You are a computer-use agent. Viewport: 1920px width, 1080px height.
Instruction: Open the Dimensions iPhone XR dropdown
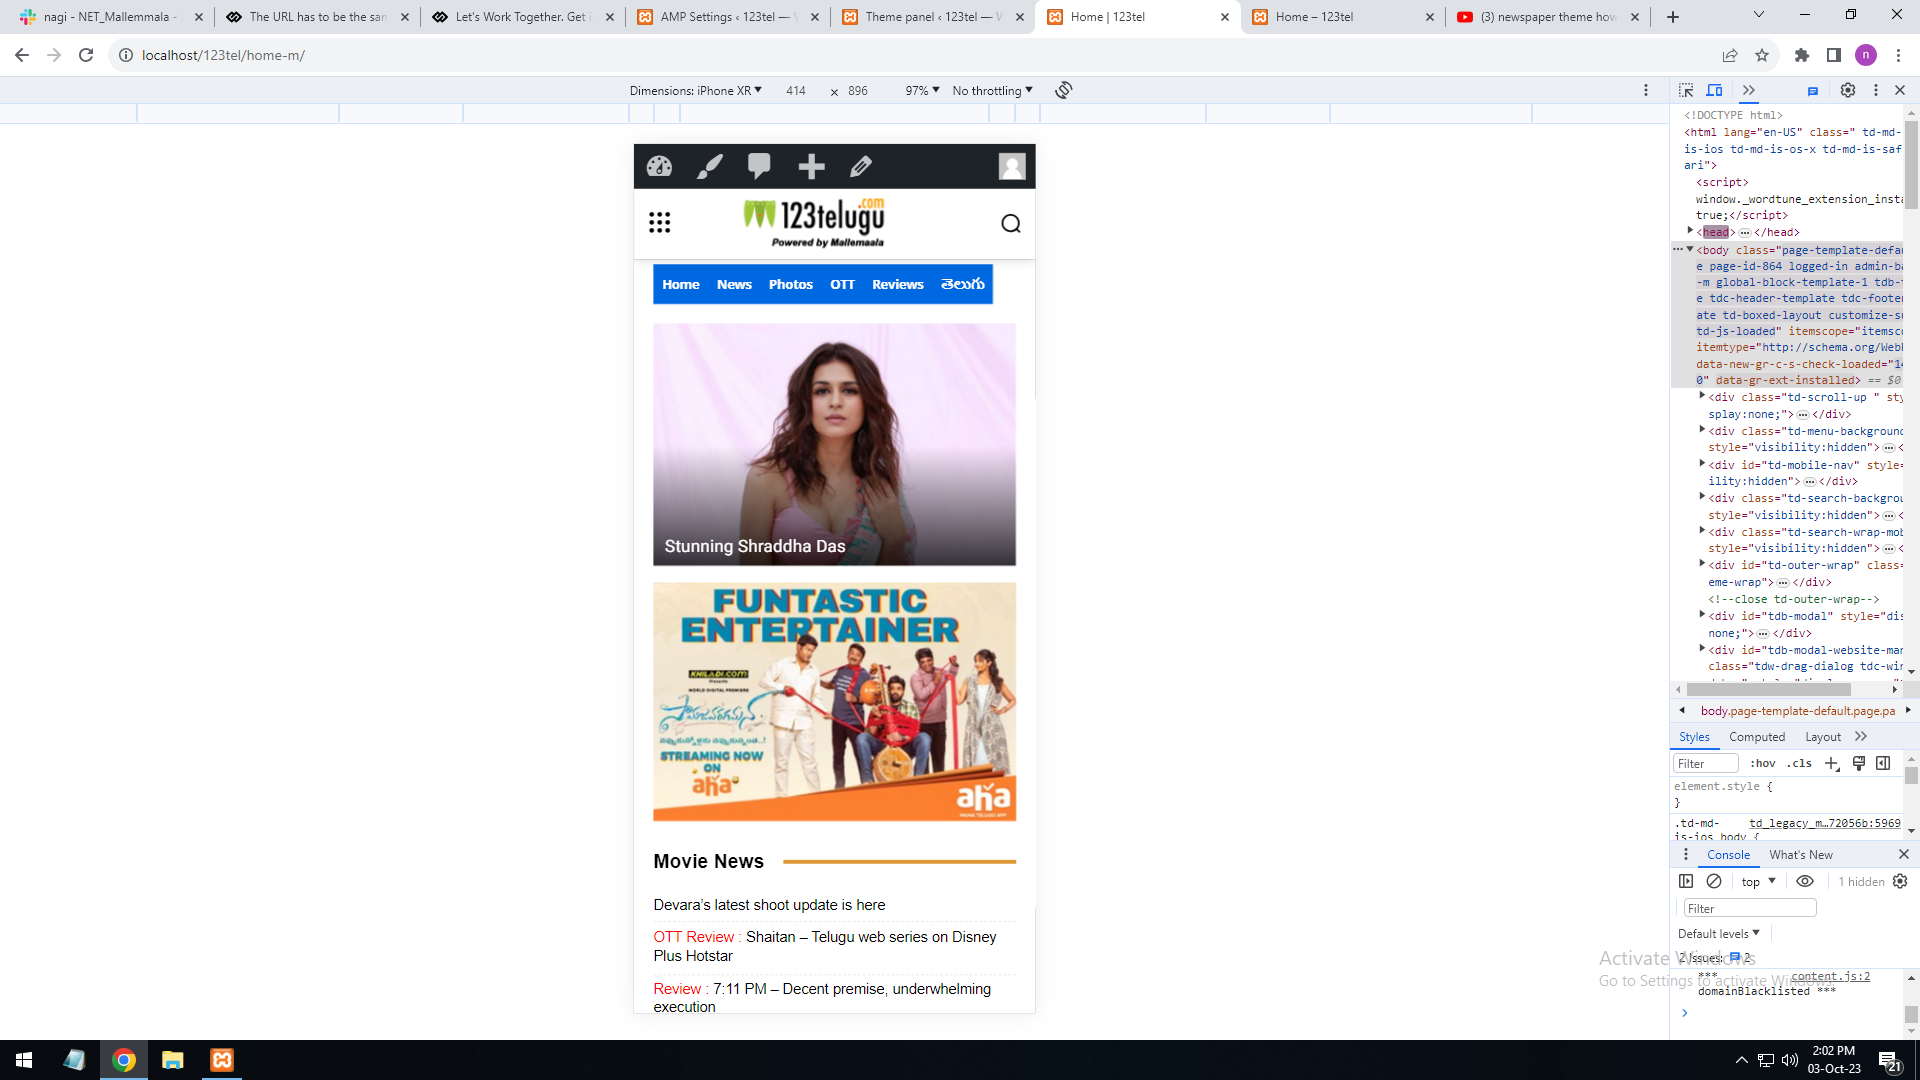coord(696,90)
